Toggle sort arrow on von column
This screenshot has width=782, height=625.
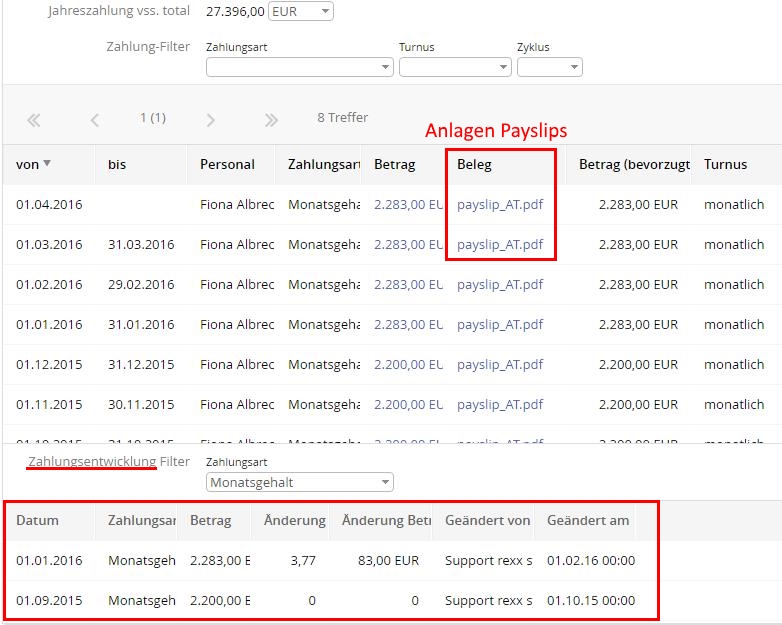tap(47, 164)
